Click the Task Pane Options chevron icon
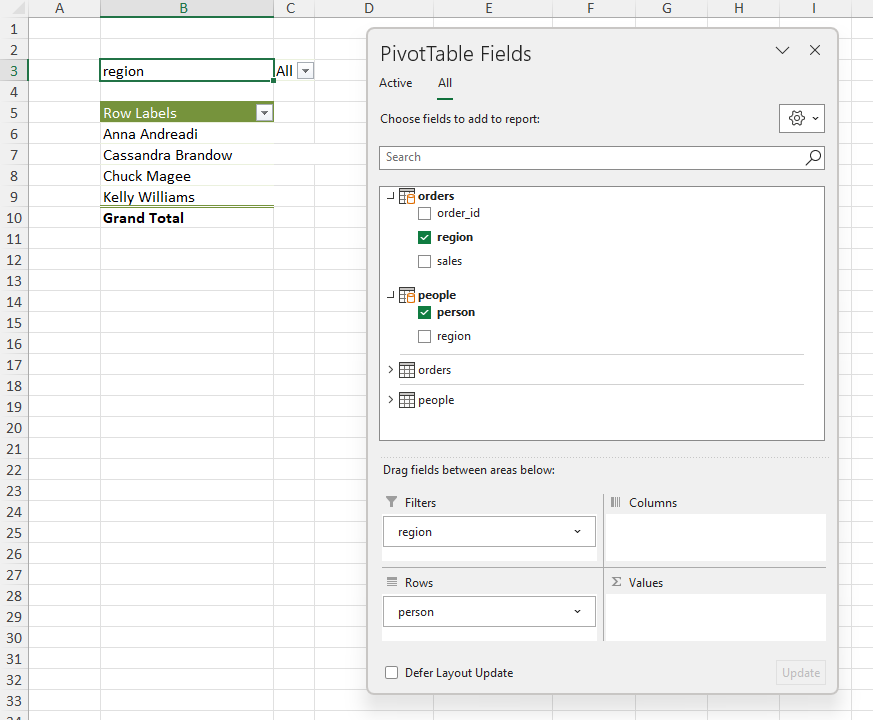This screenshot has height=720, width=873. [x=782, y=51]
